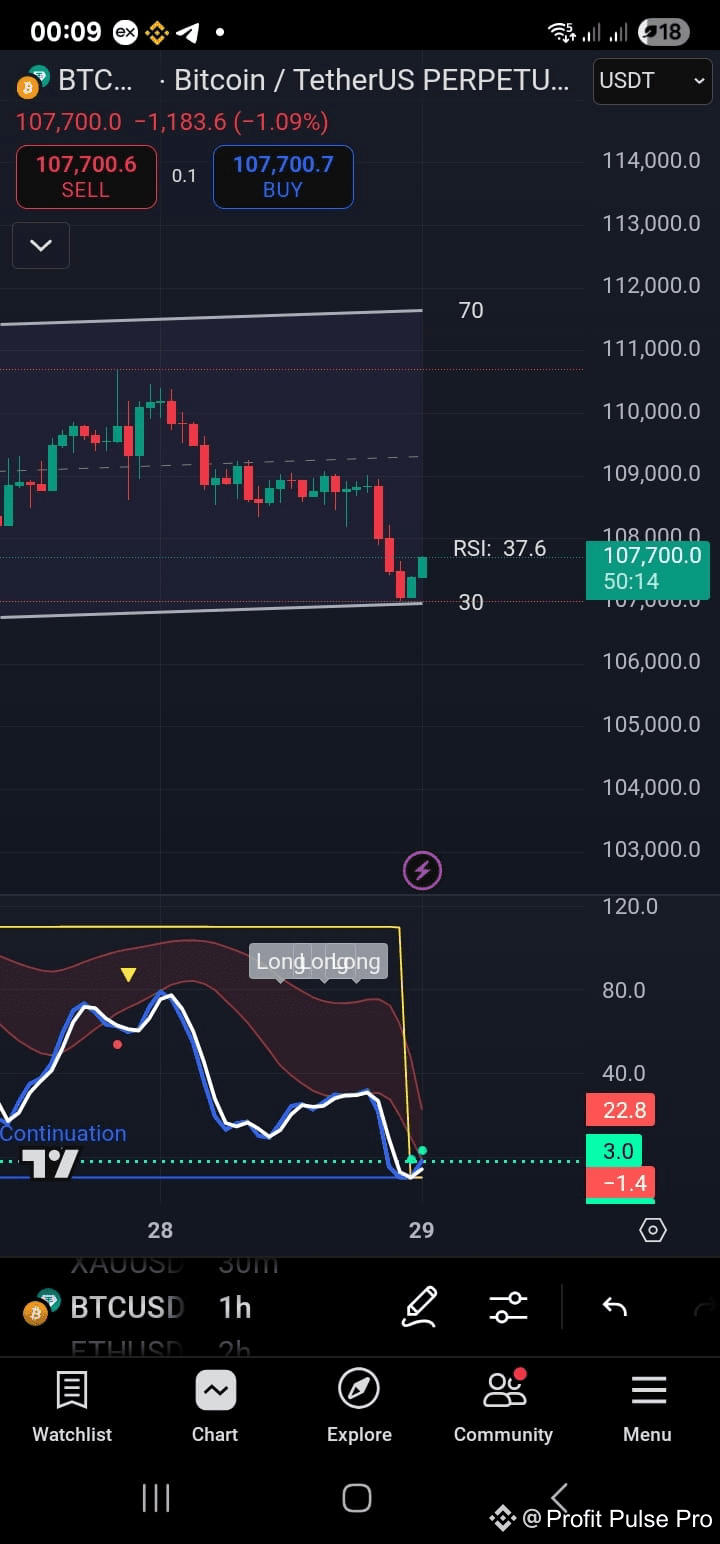The height and width of the screenshot is (1544, 720).
Task: Tap the Telegram icon in the status bar
Action: 187,32
